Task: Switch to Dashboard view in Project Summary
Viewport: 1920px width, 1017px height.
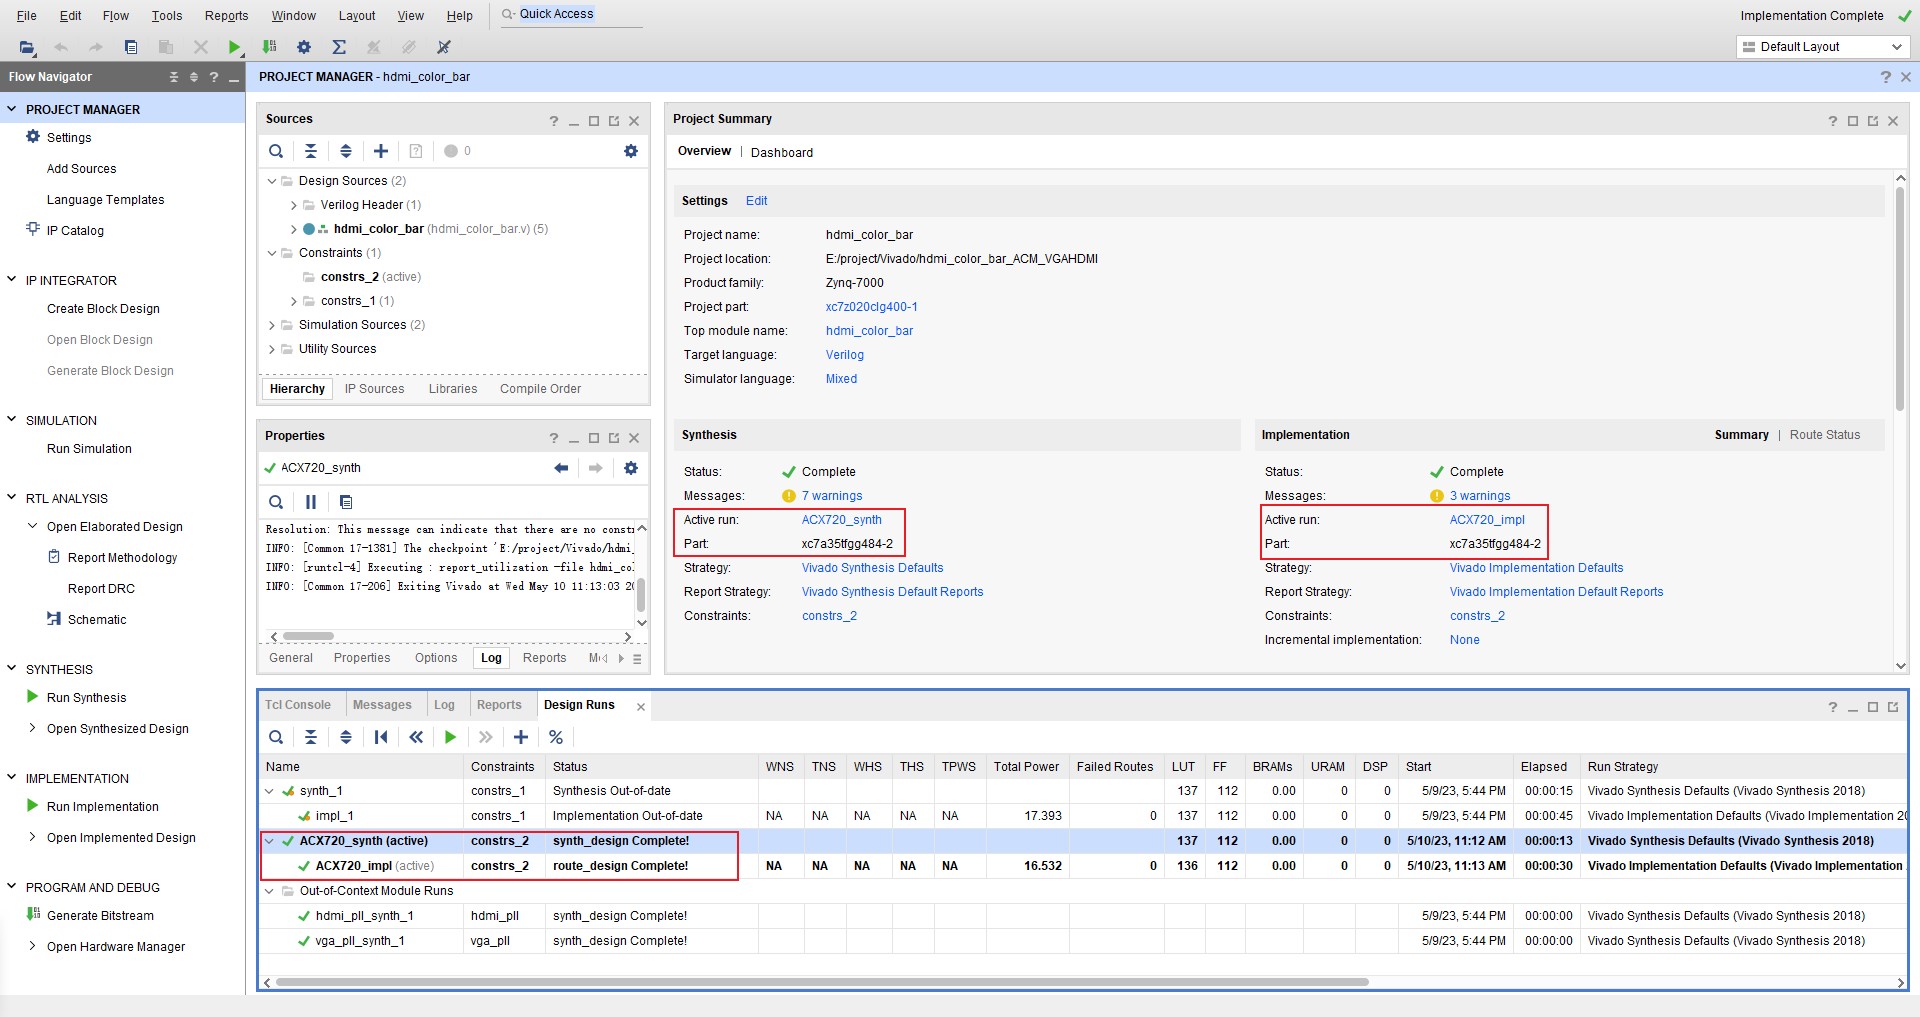Action: tap(782, 153)
